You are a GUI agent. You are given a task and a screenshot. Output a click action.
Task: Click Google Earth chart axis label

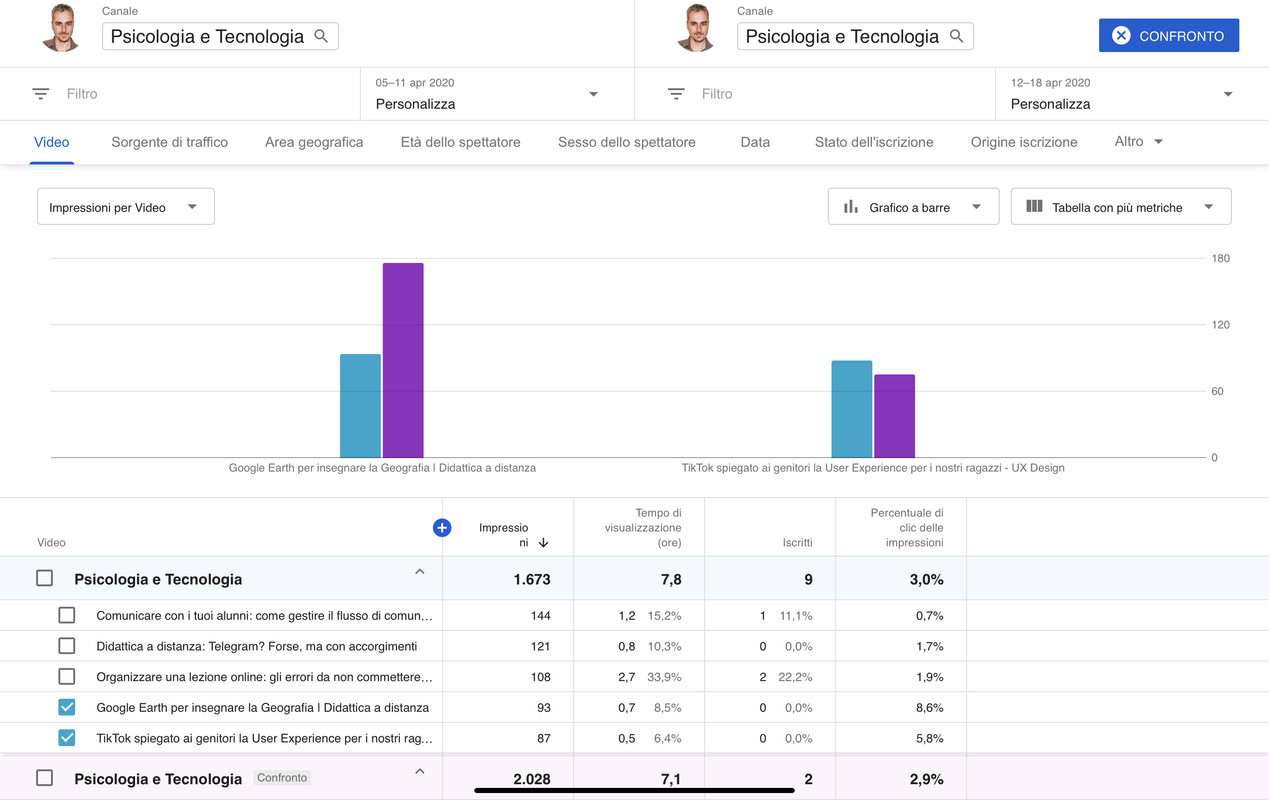382,468
